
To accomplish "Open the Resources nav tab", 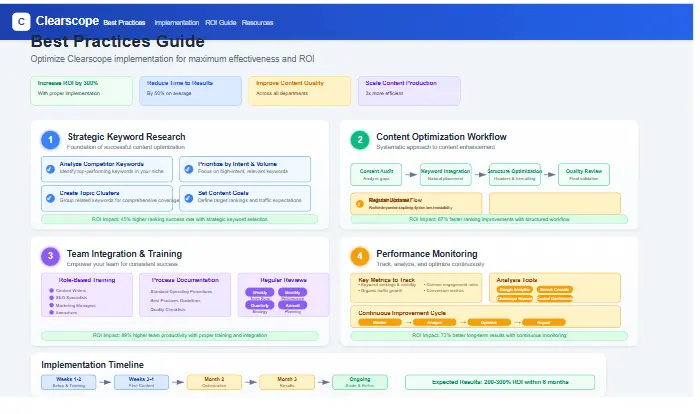I will pyautogui.click(x=258, y=22).
